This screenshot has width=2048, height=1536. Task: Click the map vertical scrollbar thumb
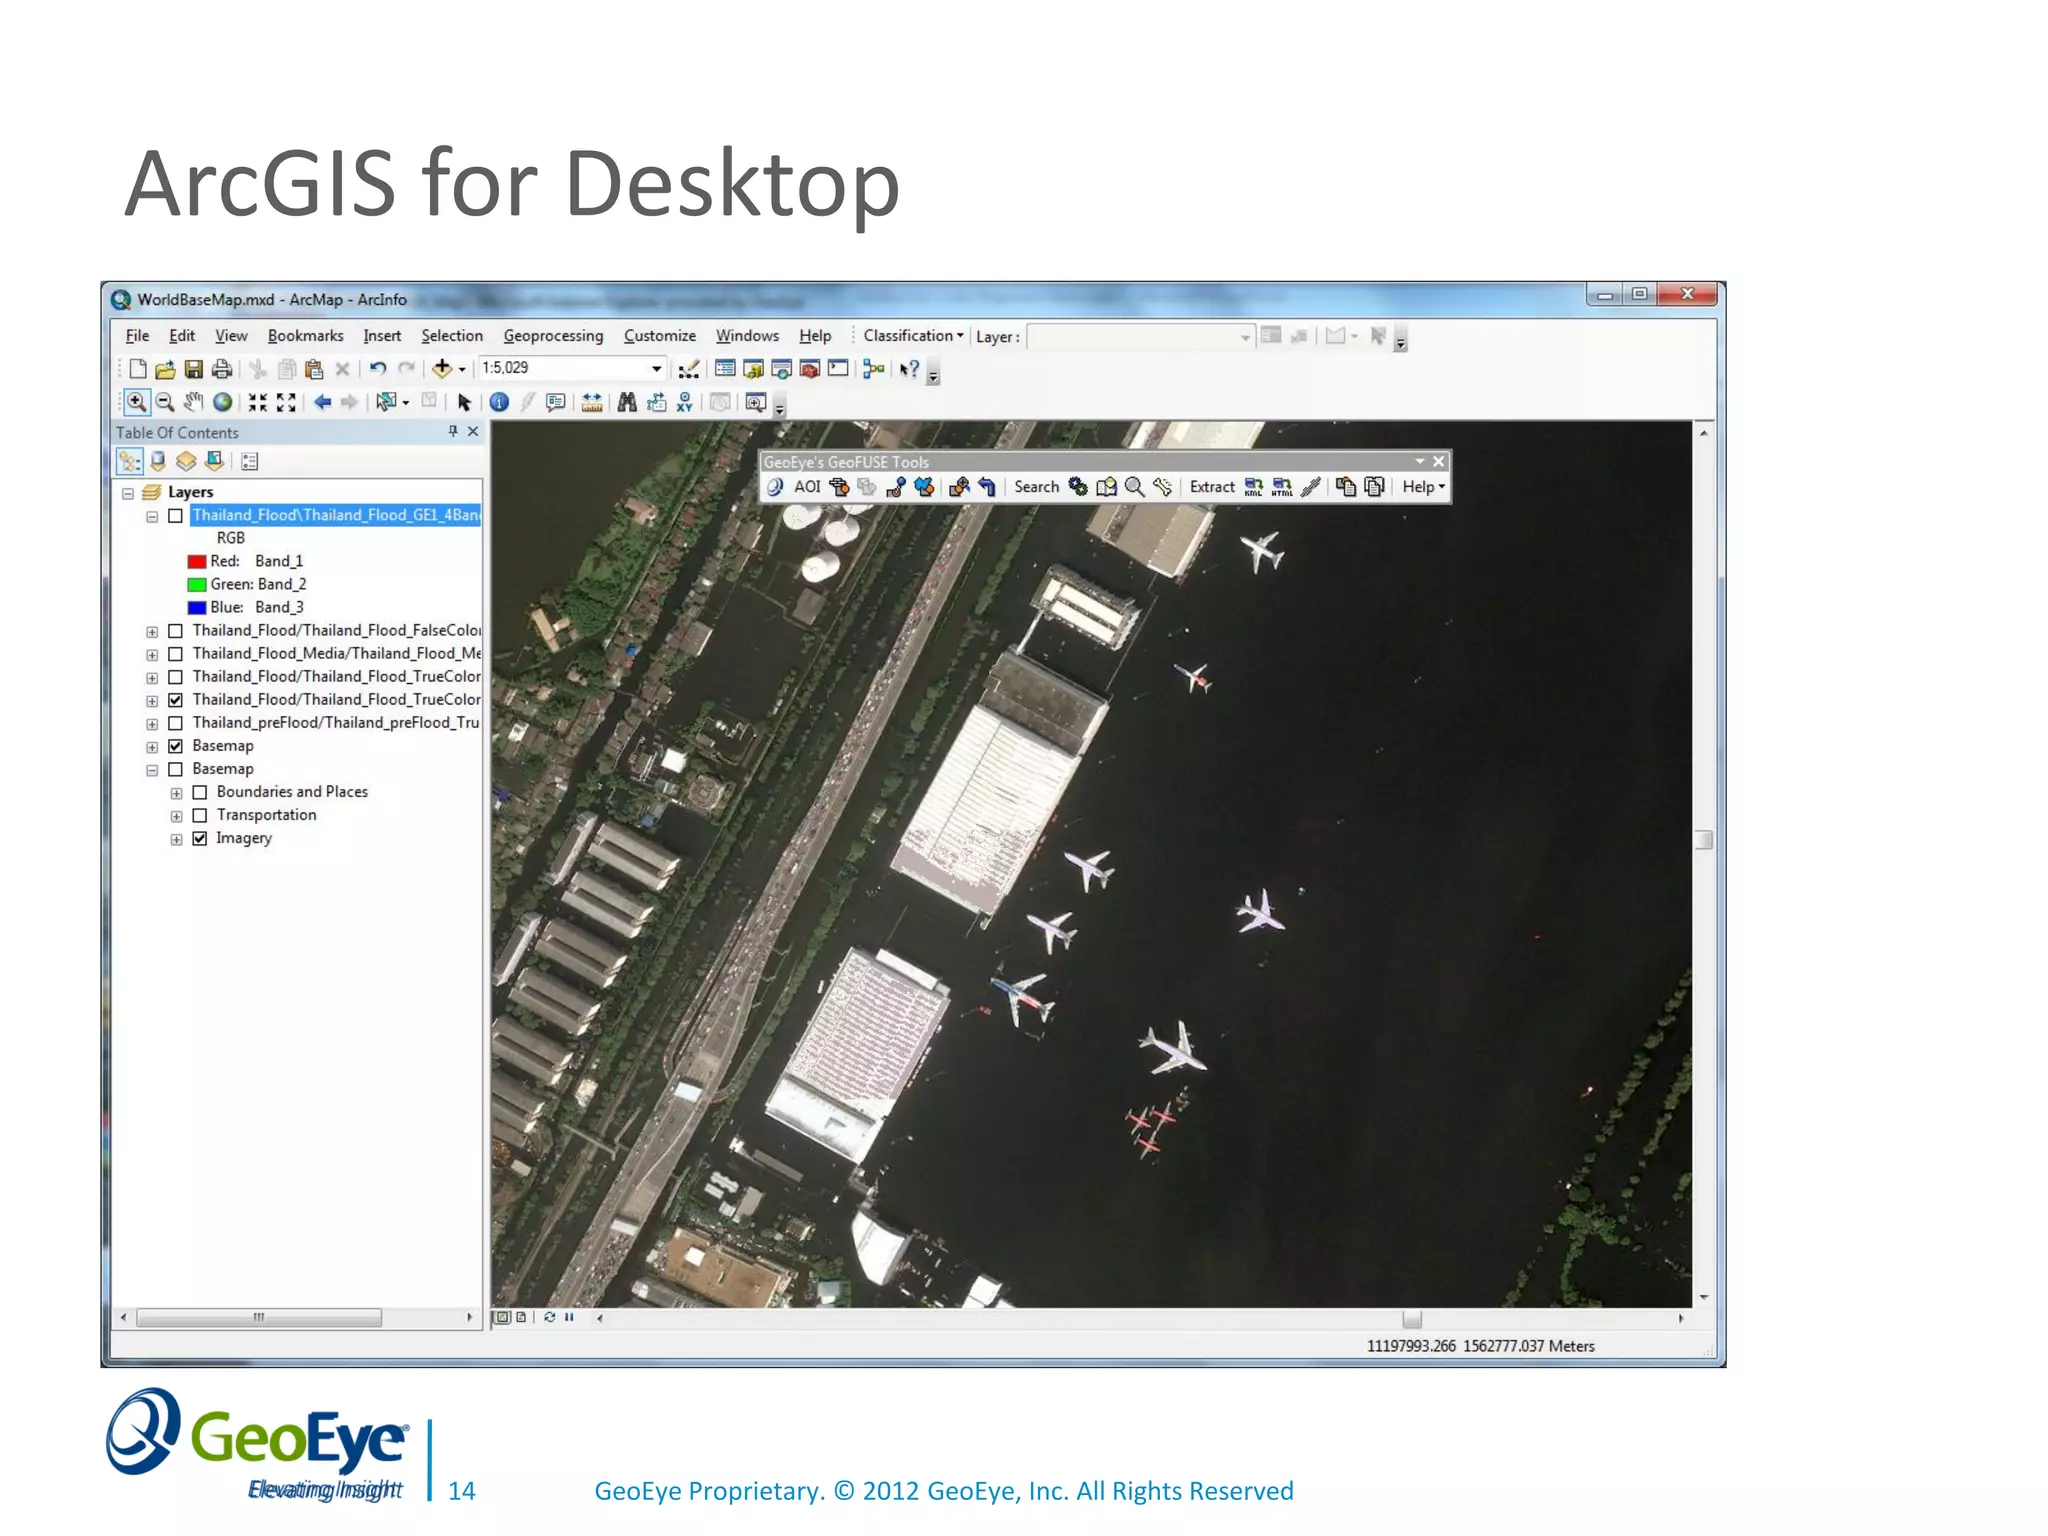tap(1704, 840)
